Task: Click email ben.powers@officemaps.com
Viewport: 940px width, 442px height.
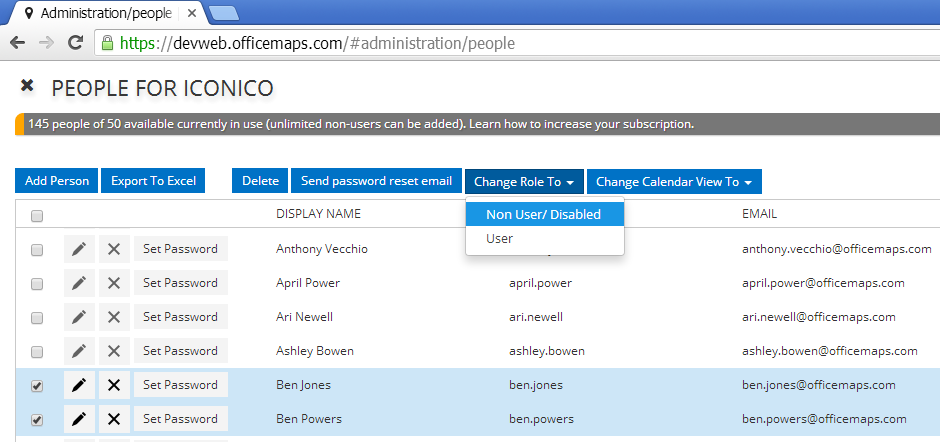Action: click(x=824, y=419)
